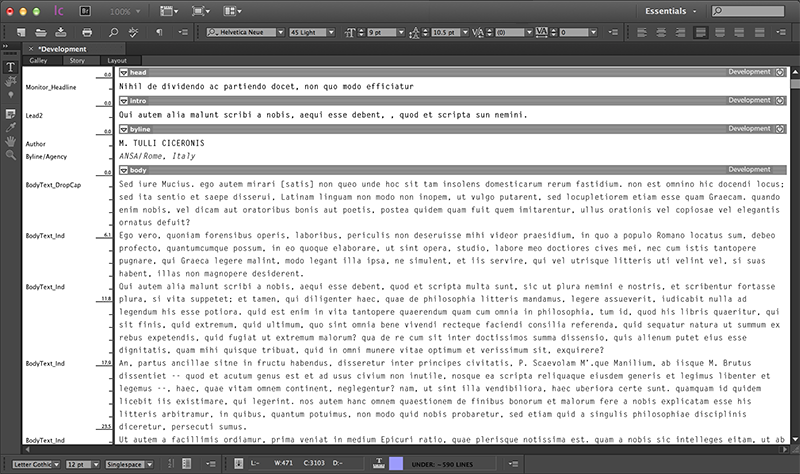Select the Eyedropper tool
Viewport: 800px width, 474px height.
10,128
